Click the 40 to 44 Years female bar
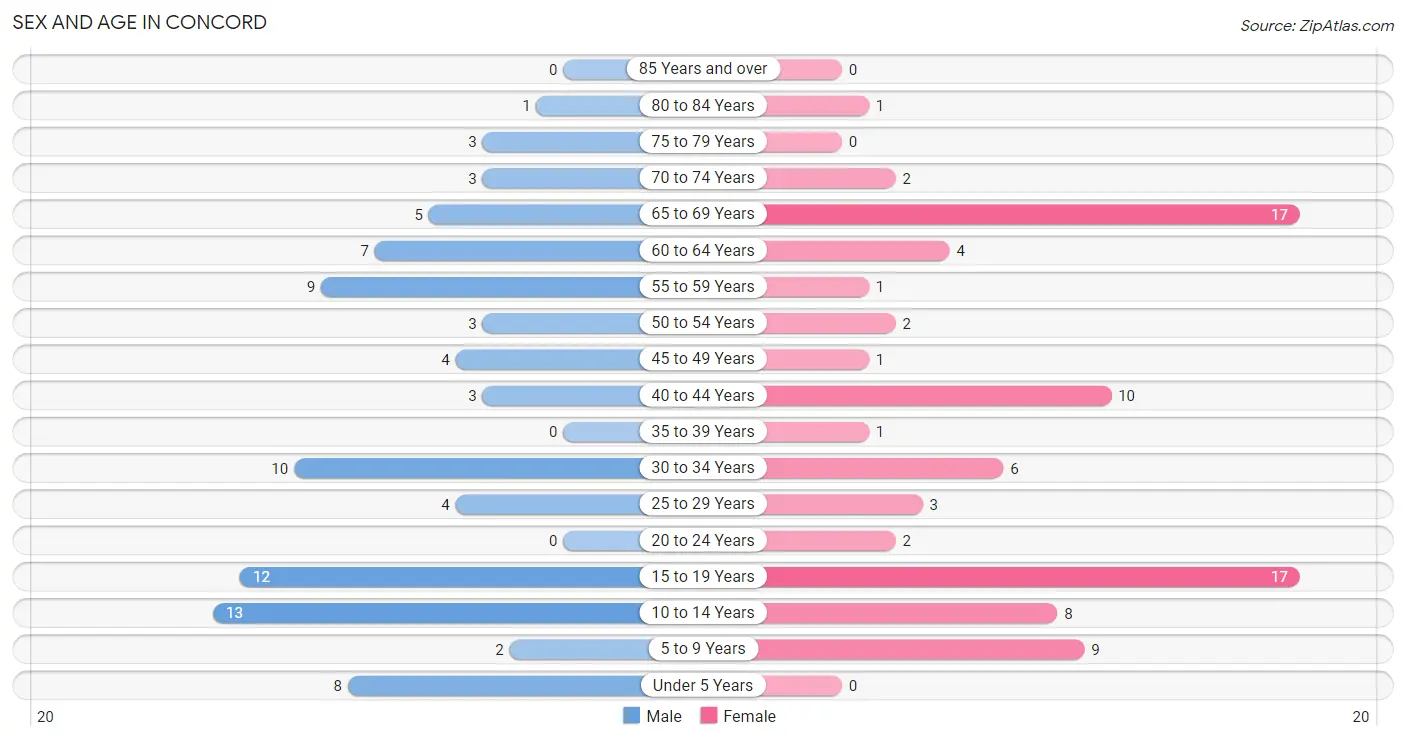This screenshot has height=740, width=1406. coord(937,396)
